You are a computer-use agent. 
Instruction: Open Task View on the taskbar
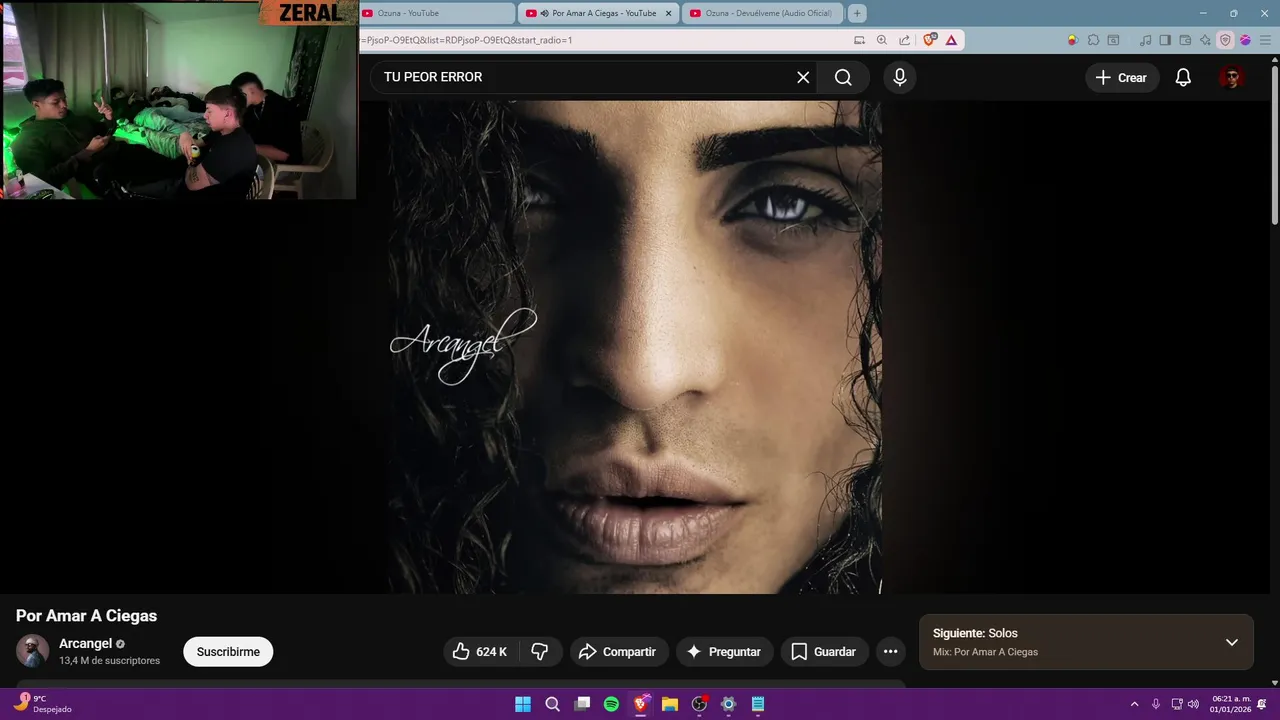[x=582, y=704]
